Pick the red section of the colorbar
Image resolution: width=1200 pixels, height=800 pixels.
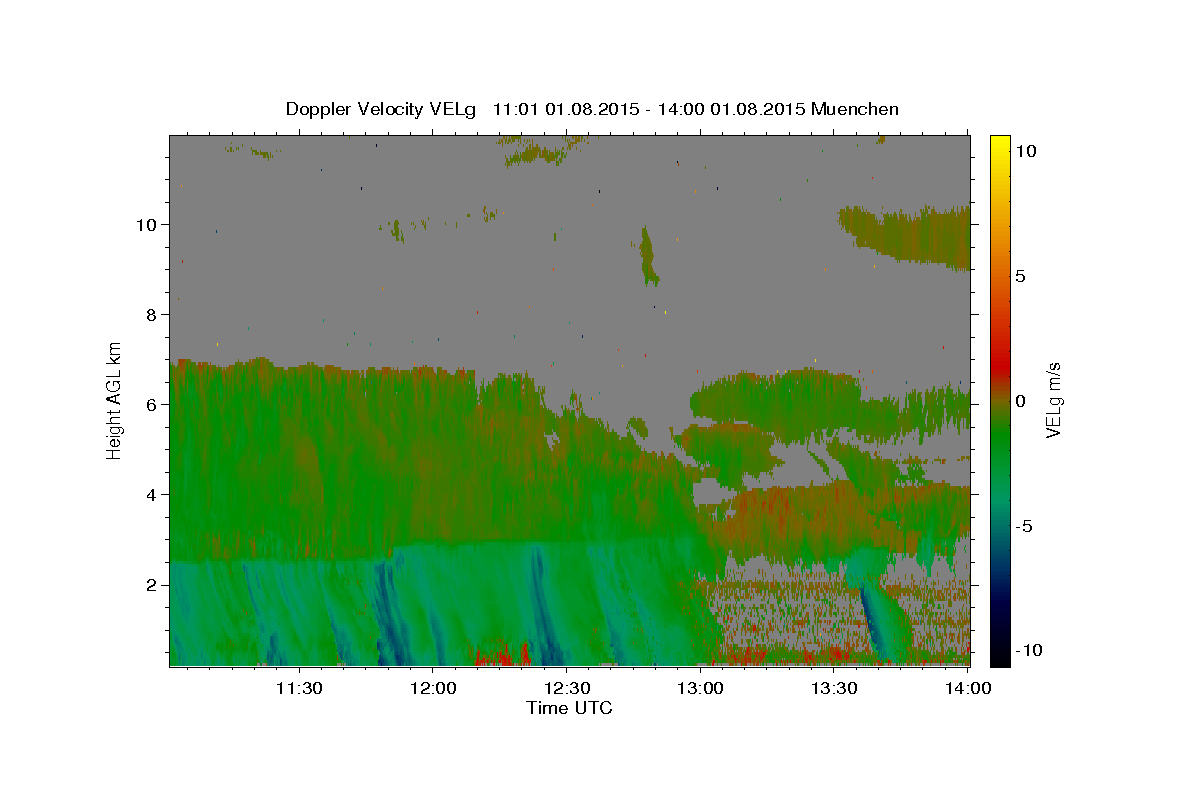coord(1000,365)
